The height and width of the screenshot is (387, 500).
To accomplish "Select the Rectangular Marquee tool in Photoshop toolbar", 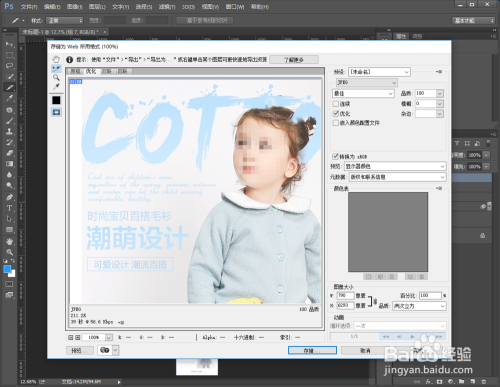I will tap(9, 55).
